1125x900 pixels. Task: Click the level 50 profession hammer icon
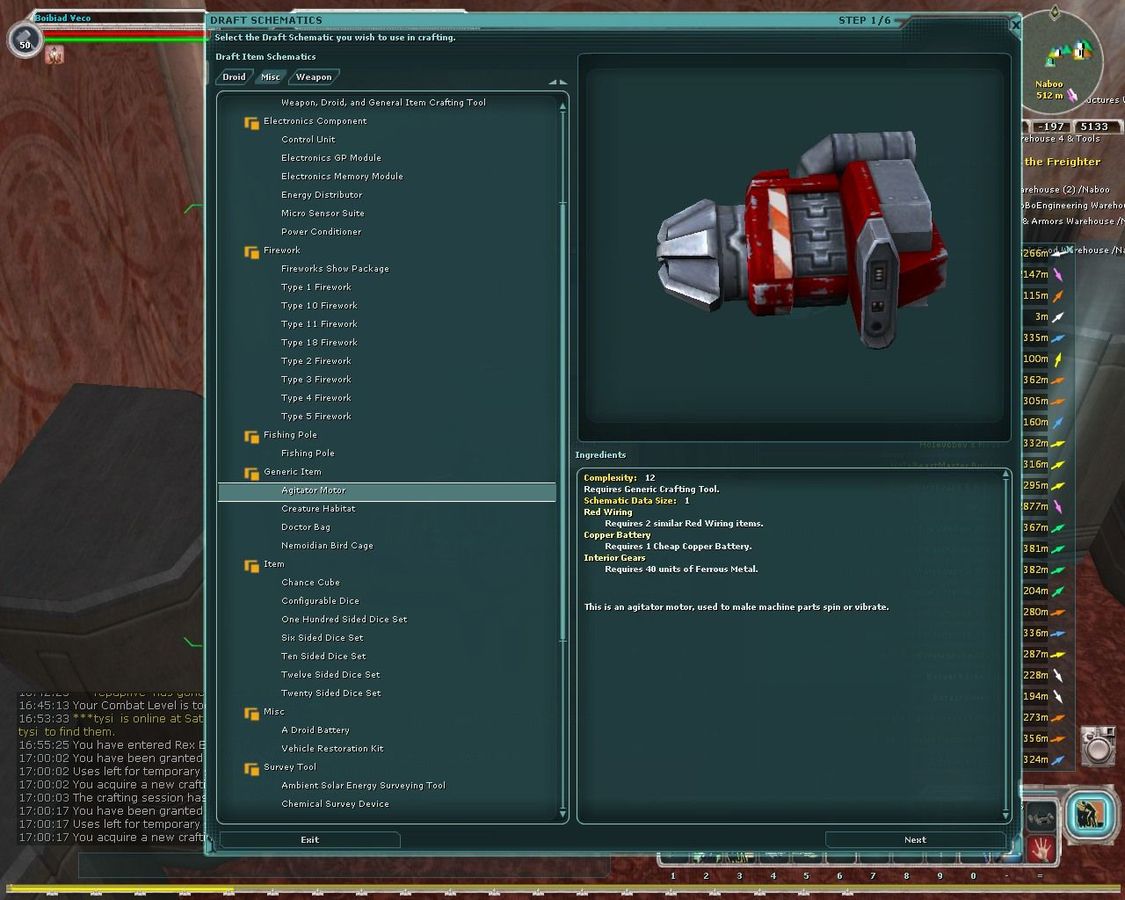coord(24,40)
